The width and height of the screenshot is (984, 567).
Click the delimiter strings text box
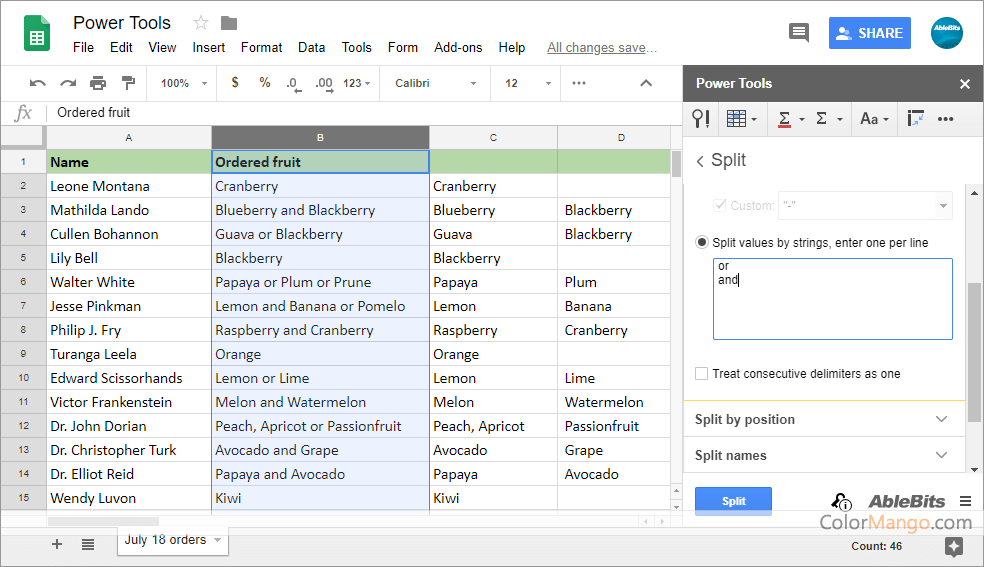(832, 300)
